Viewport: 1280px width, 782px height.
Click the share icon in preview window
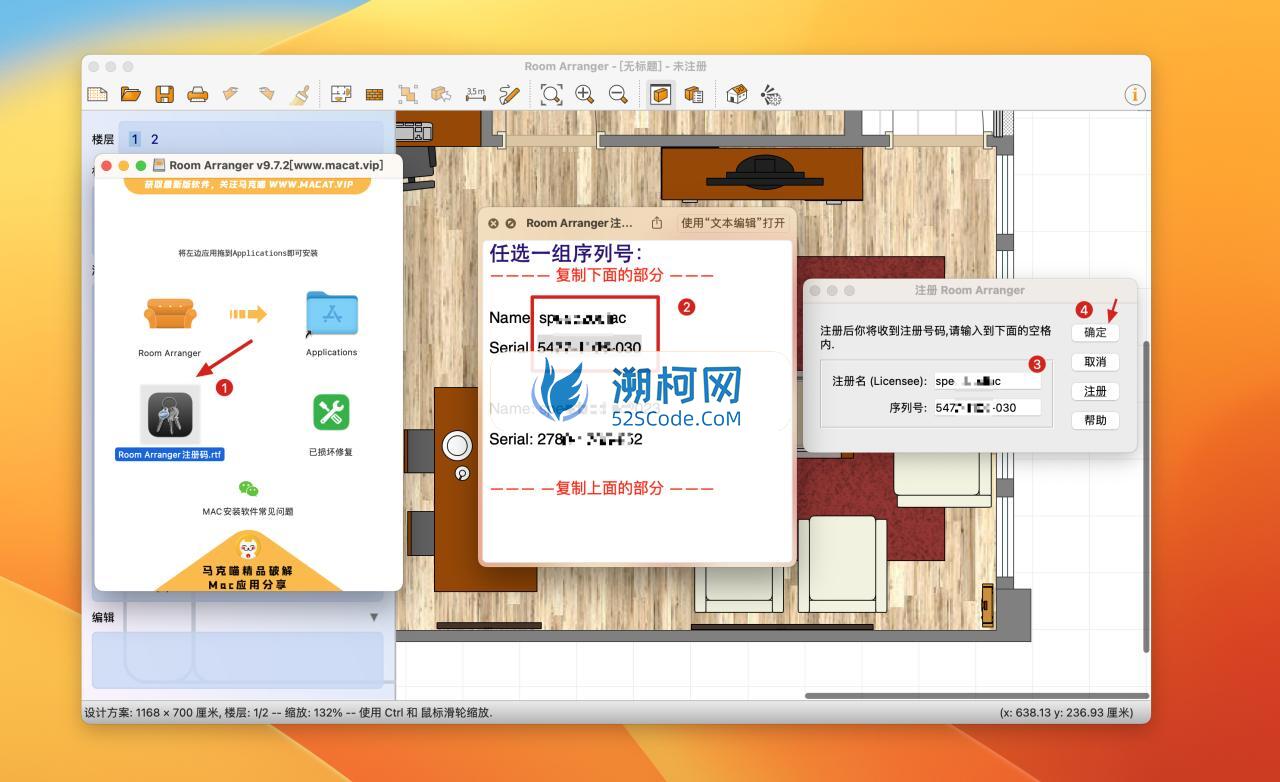657,223
